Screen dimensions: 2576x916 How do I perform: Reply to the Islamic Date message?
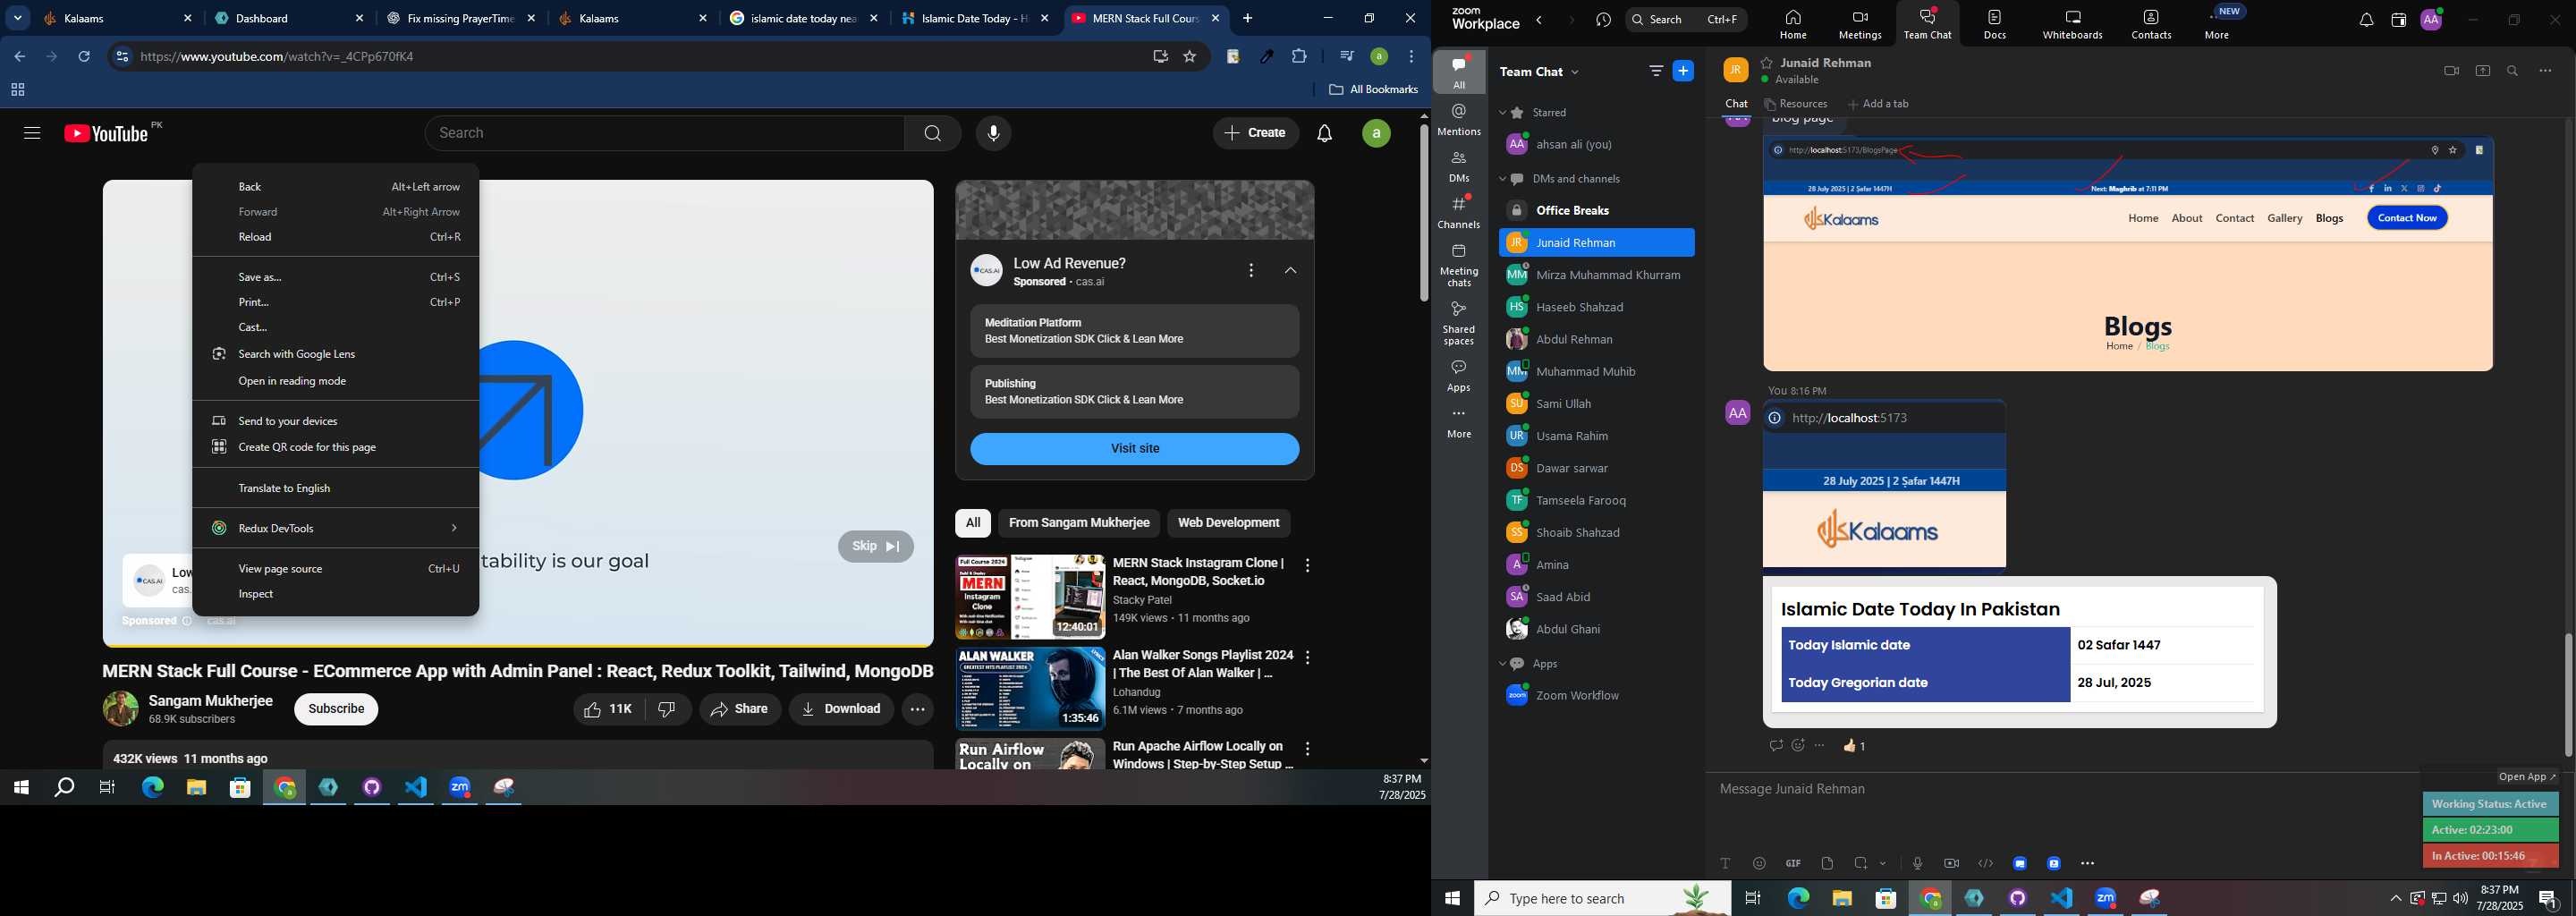[1776, 745]
